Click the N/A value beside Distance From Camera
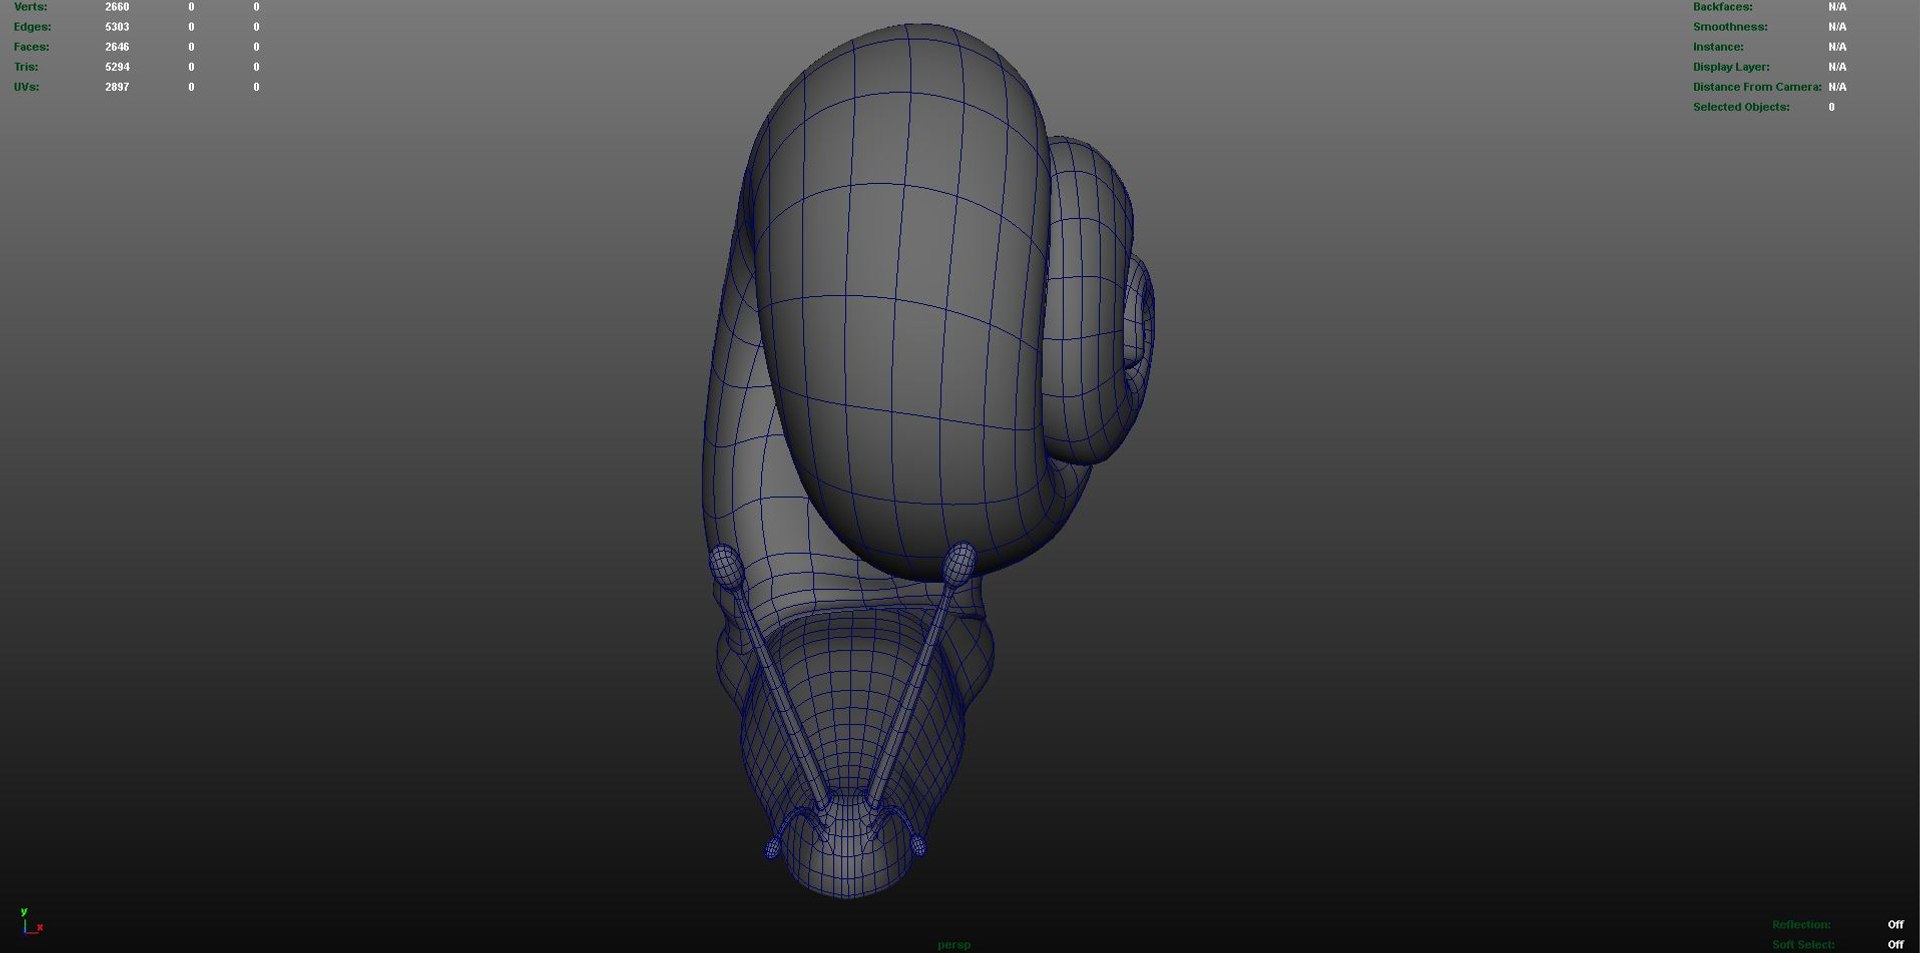Viewport: 1920px width, 953px height. [1837, 87]
